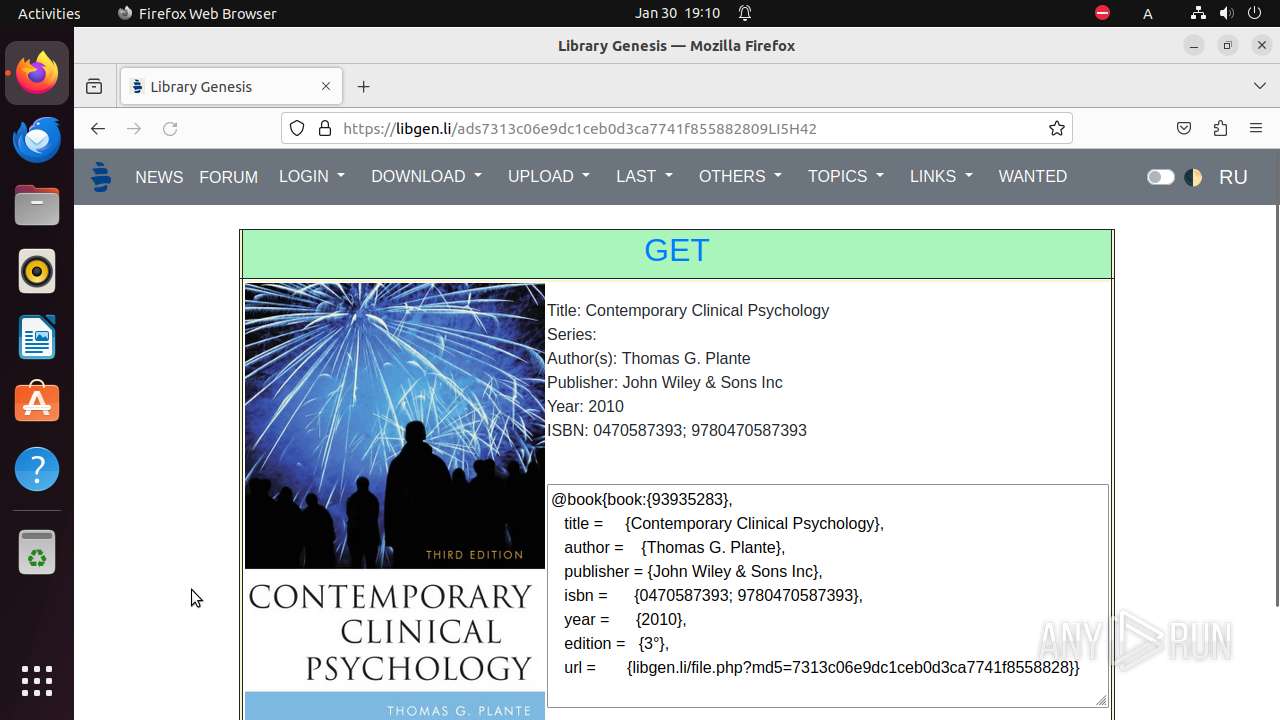Open the WANTED menu item
Image resolution: width=1280 pixels, height=720 pixels.
(1032, 176)
